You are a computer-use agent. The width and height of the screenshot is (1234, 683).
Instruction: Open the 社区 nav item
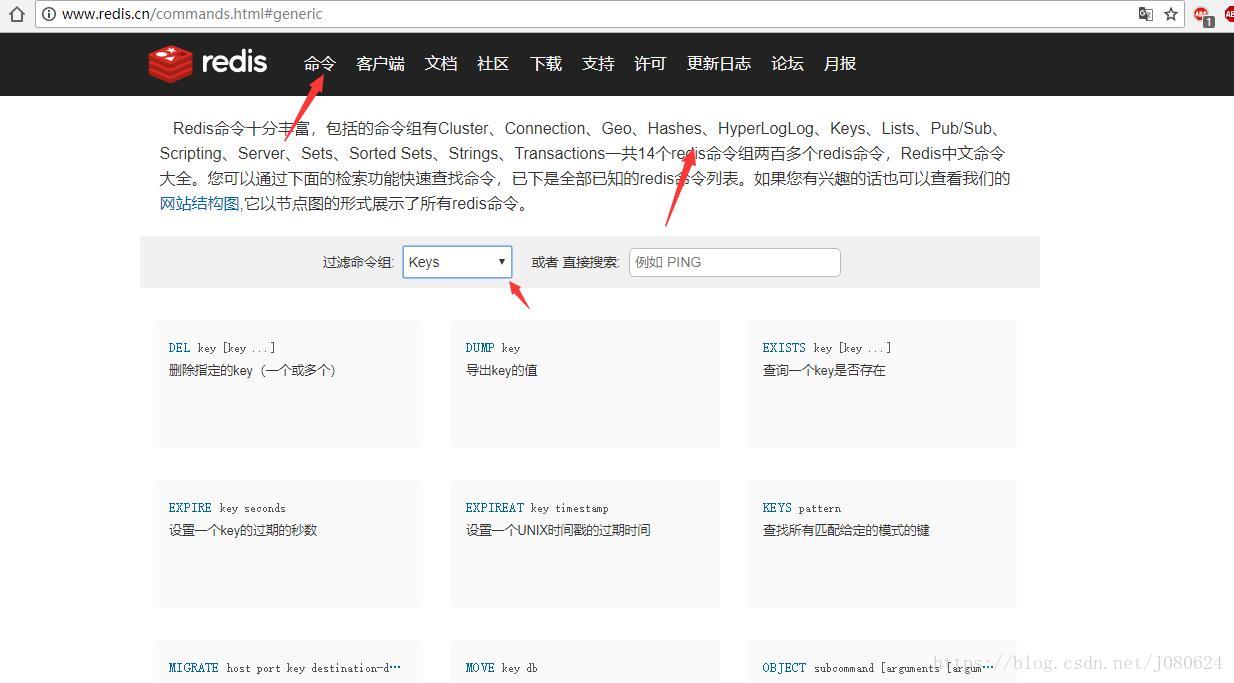point(493,63)
